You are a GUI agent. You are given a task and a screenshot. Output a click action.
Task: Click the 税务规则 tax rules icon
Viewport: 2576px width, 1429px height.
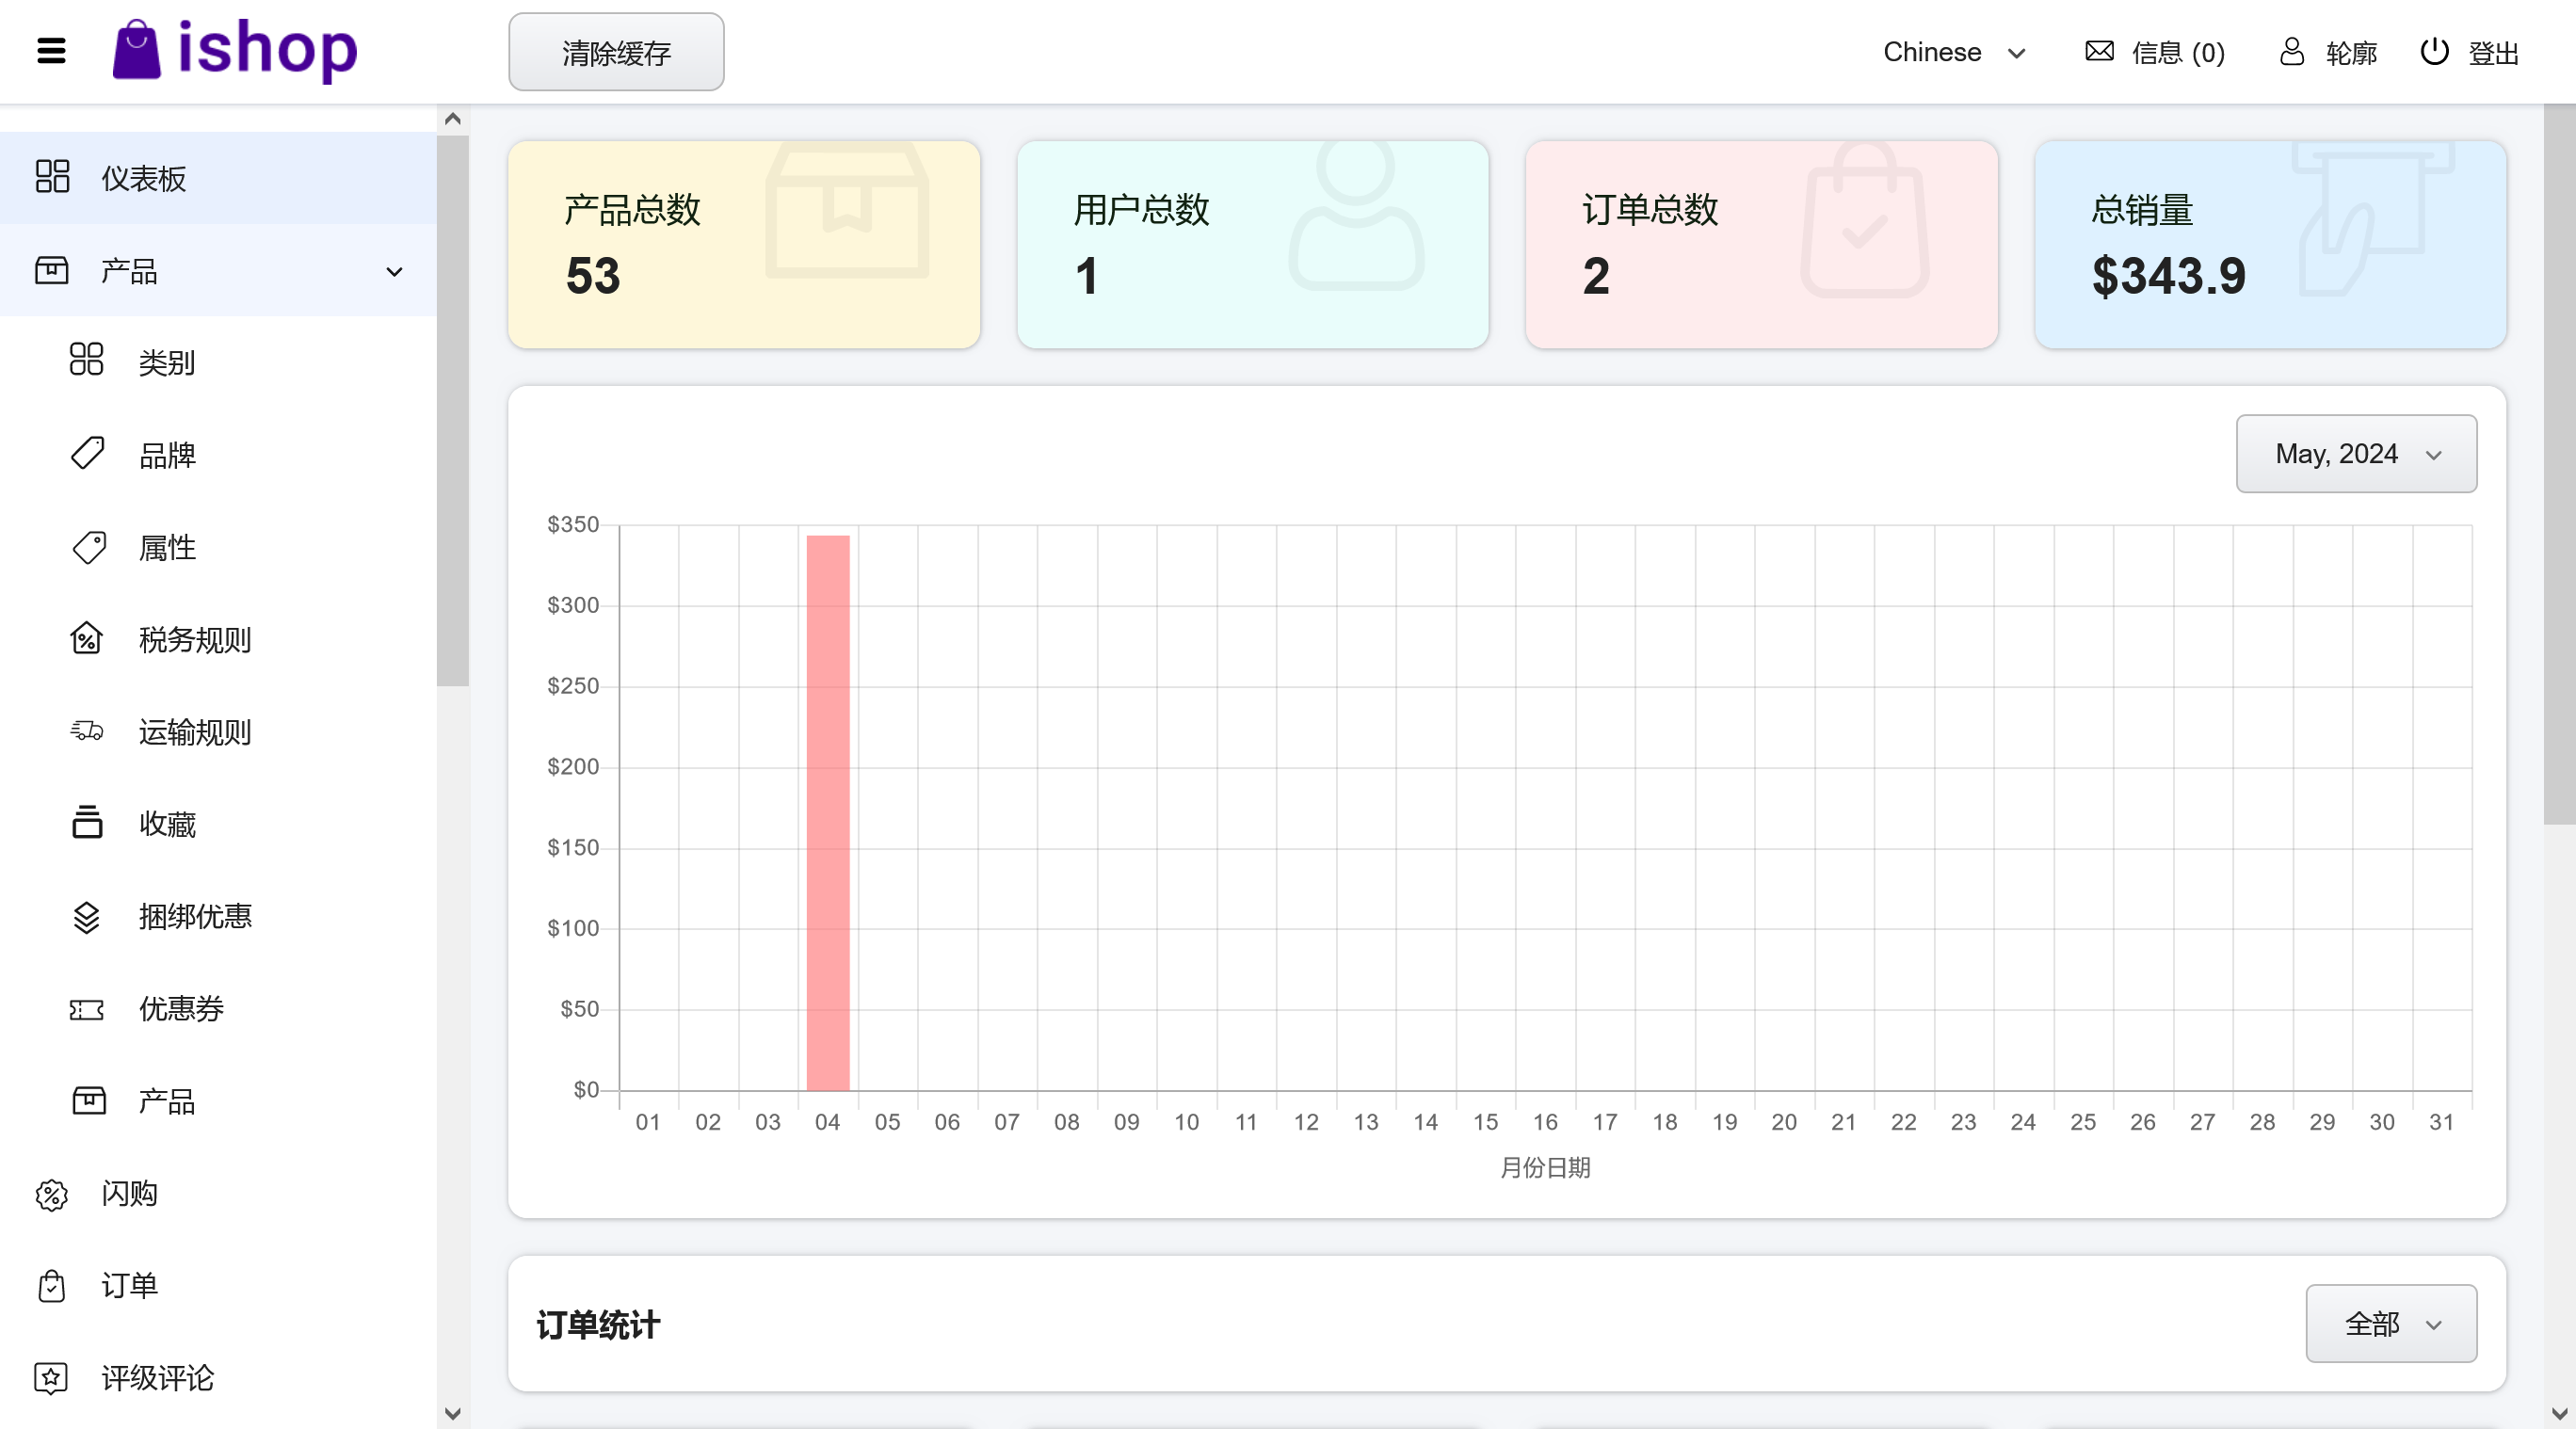tap(87, 639)
